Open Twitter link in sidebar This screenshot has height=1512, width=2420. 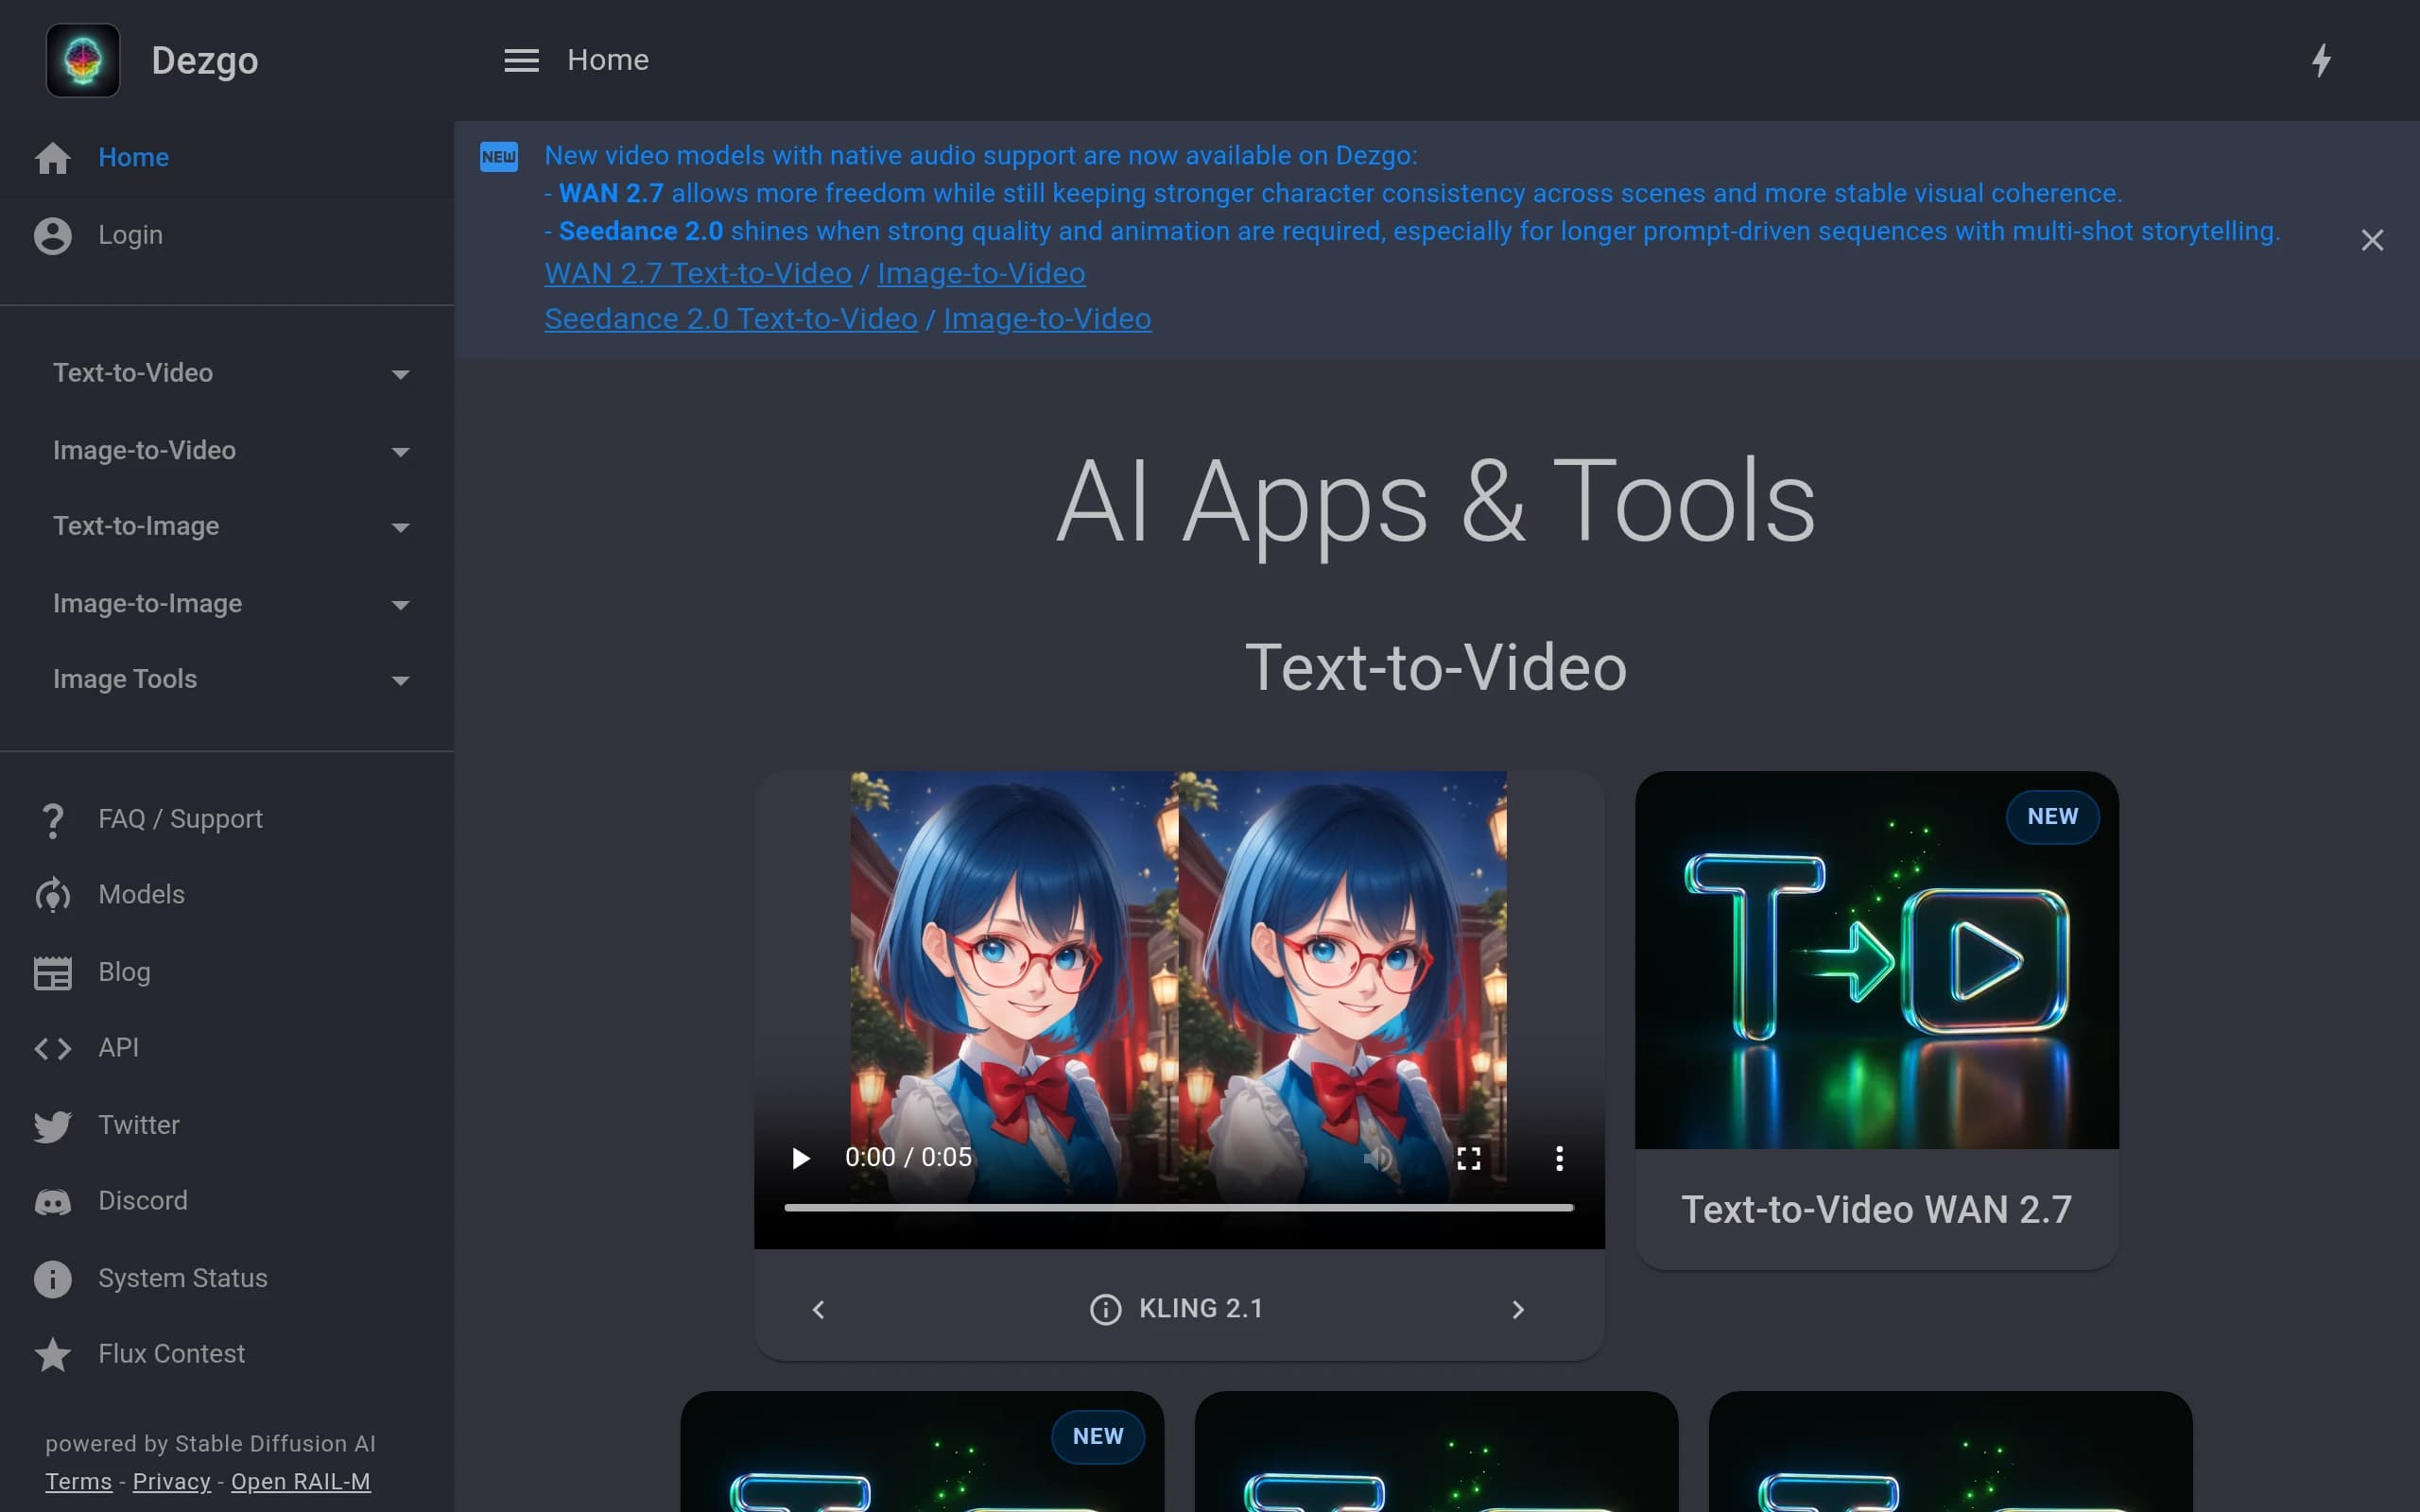pyautogui.click(x=227, y=1126)
